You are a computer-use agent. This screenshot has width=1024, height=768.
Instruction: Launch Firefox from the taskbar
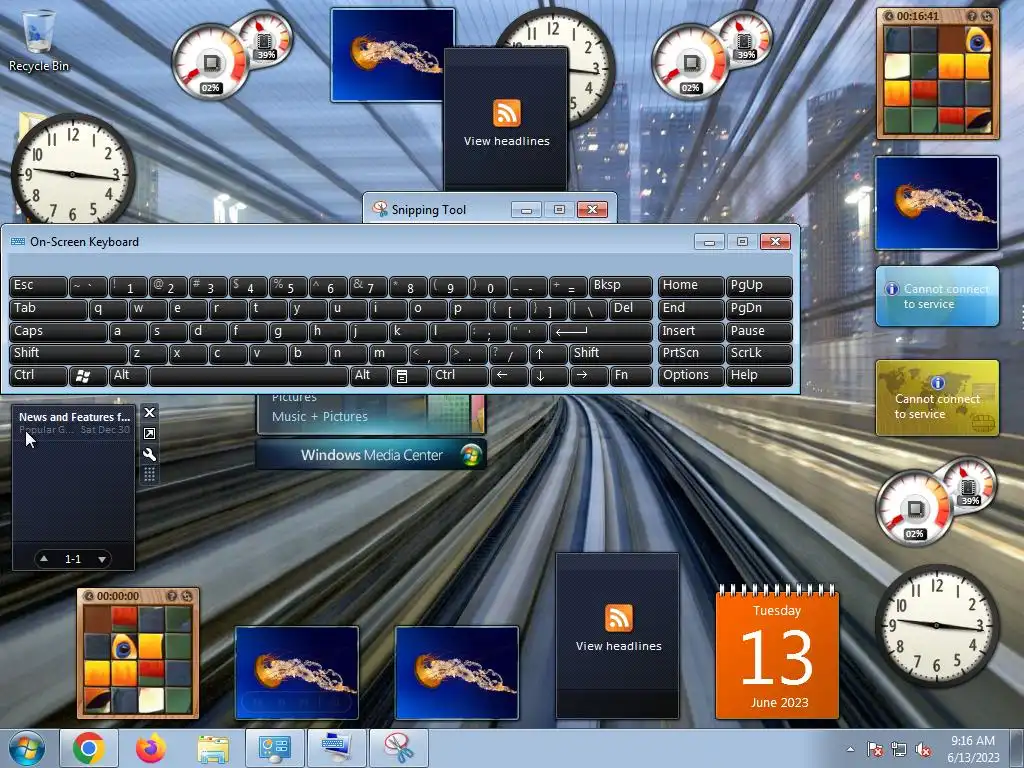click(x=151, y=748)
